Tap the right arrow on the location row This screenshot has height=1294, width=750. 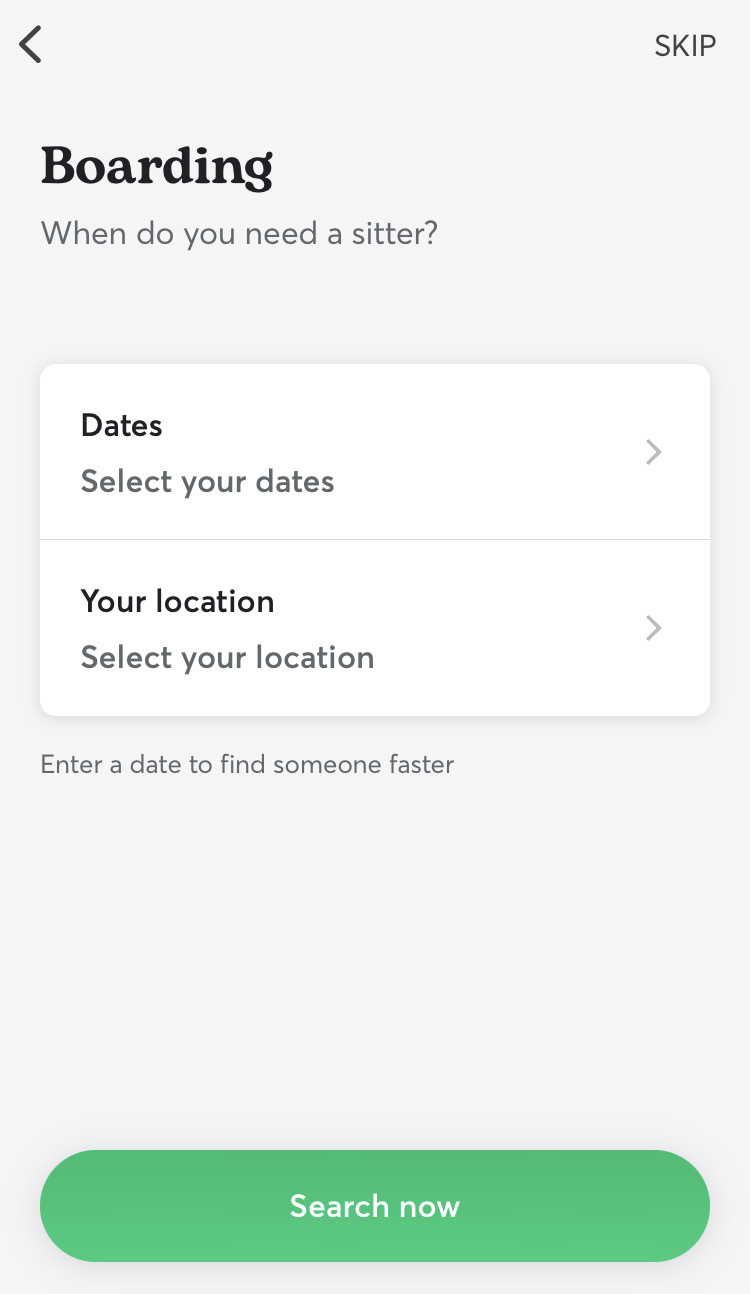653,628
